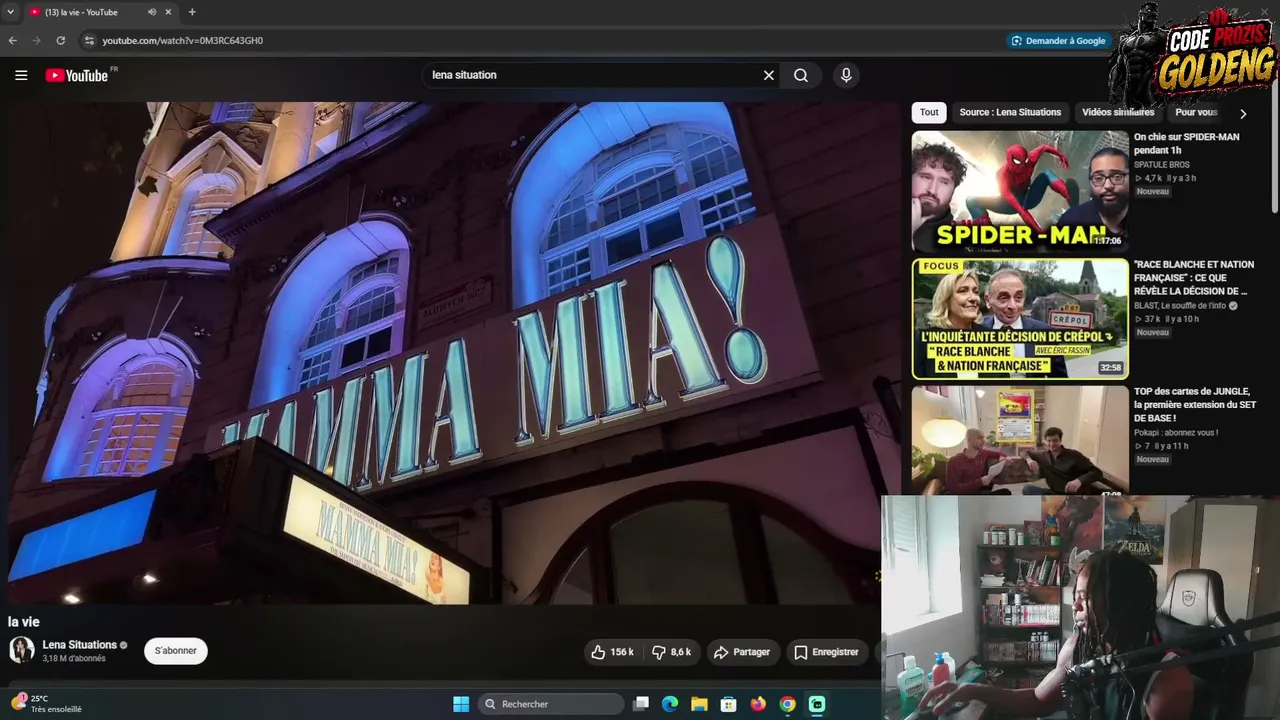View site information icon in the address bar
The image size is (1280, 720).
(89, 41)
